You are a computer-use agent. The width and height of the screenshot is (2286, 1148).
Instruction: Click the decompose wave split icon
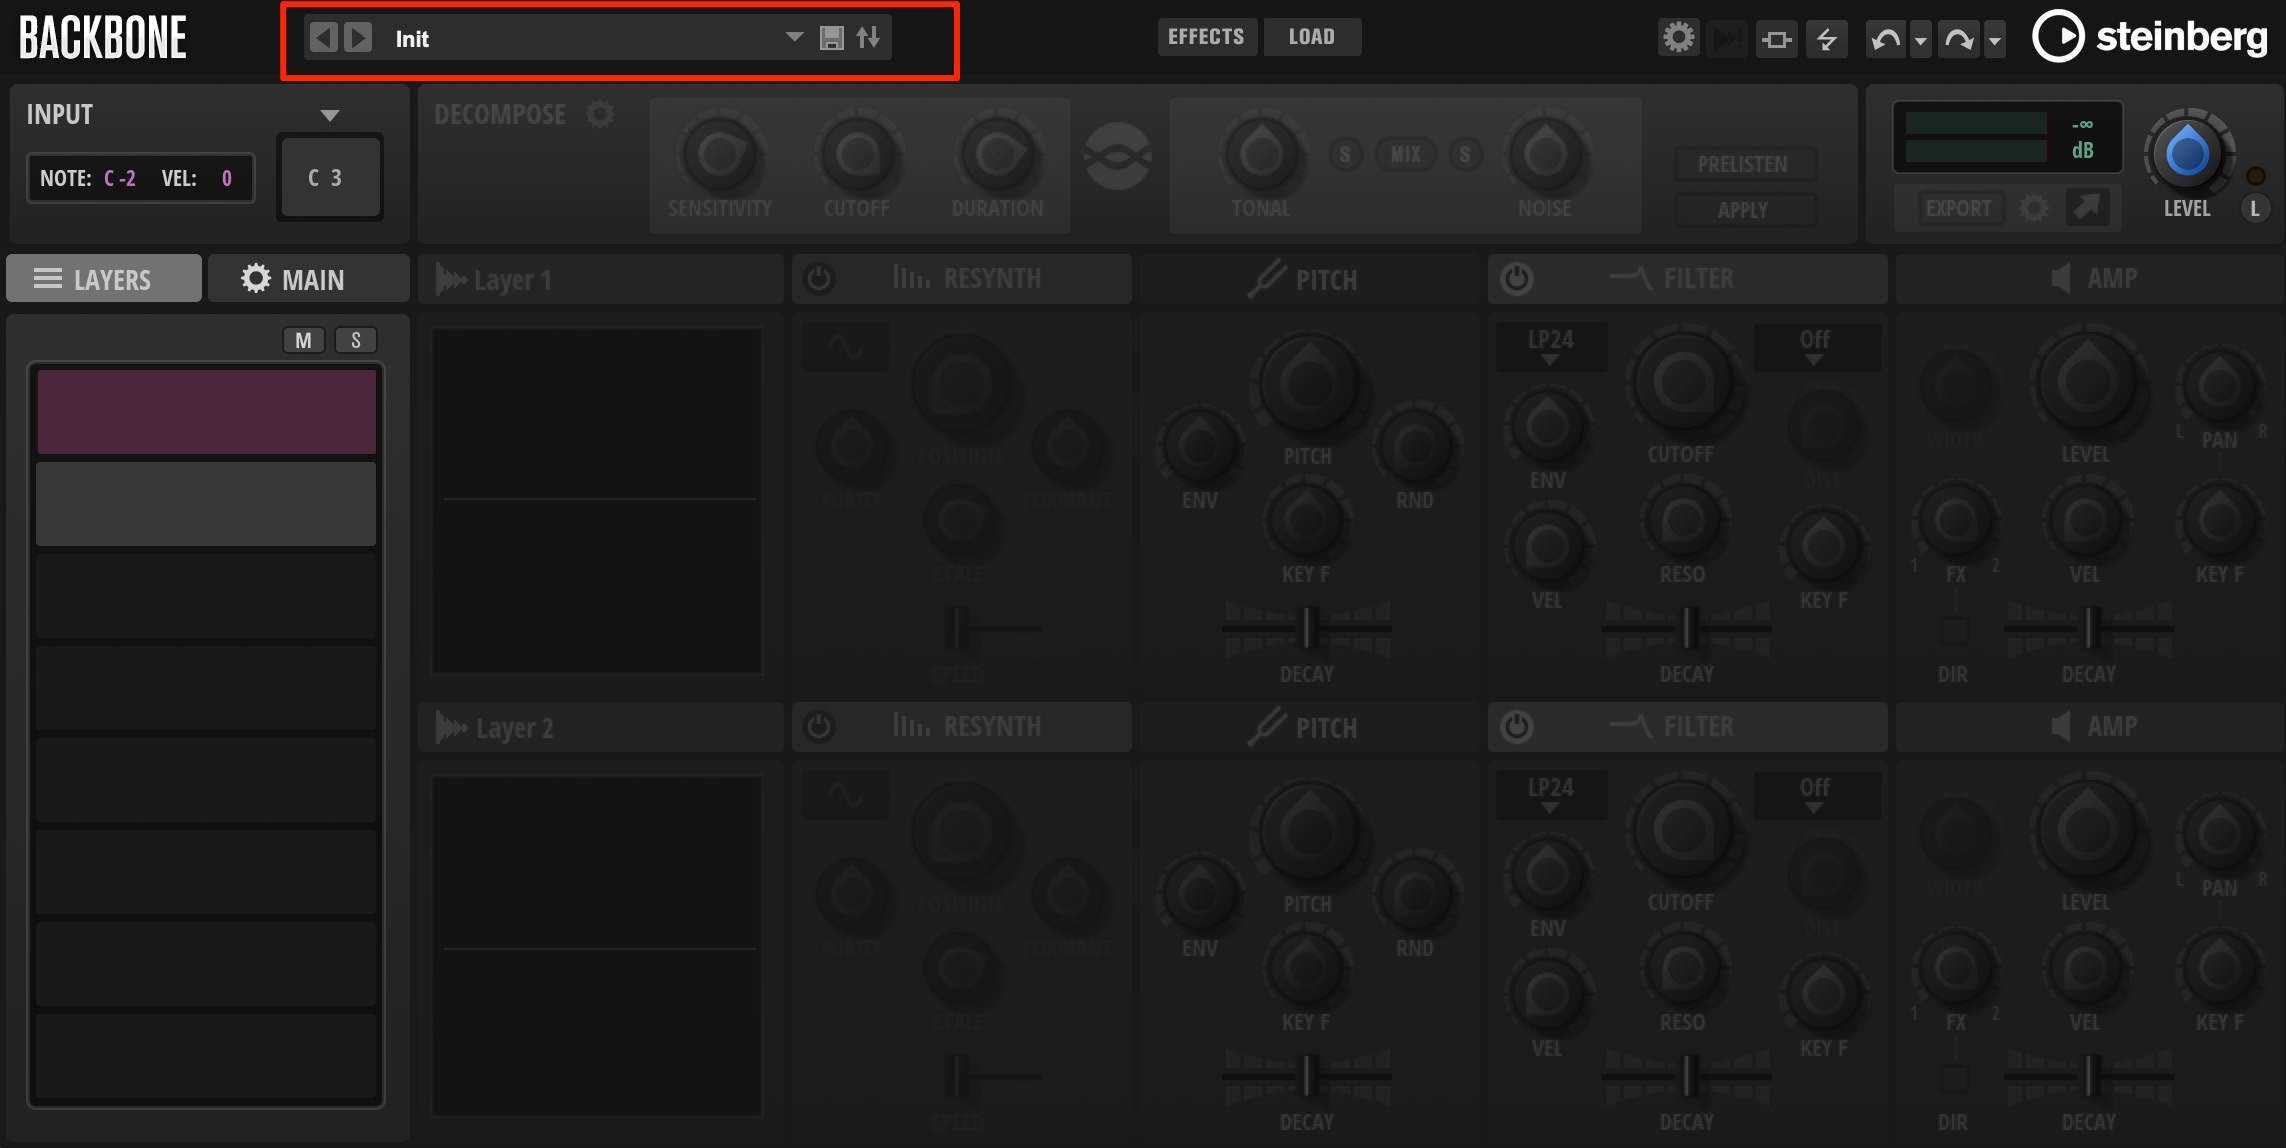pyautogui.click(x=1118, y=156)
